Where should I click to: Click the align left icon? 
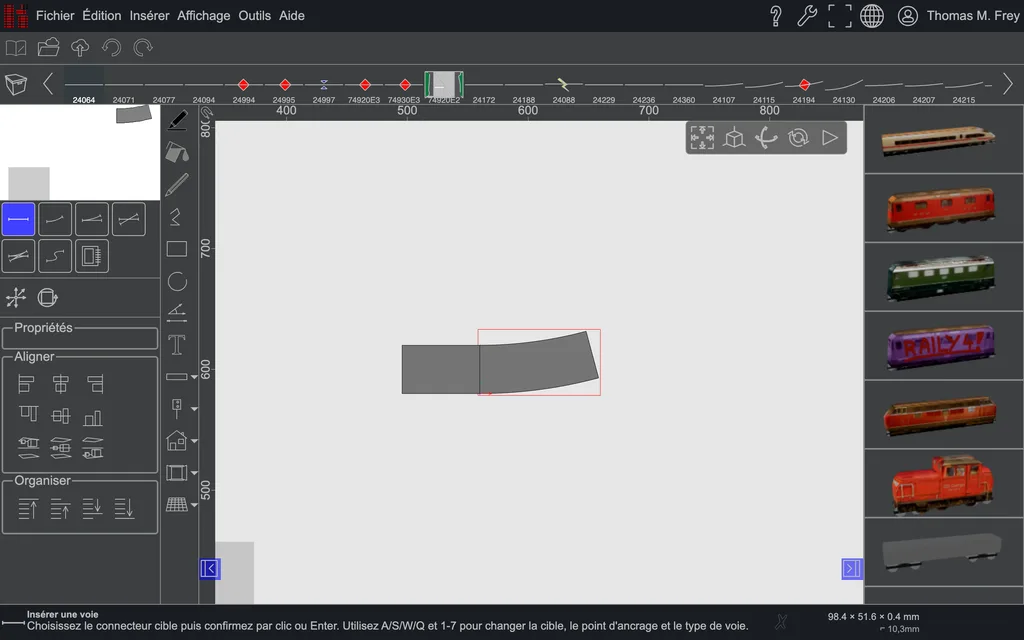pos(26,384)
